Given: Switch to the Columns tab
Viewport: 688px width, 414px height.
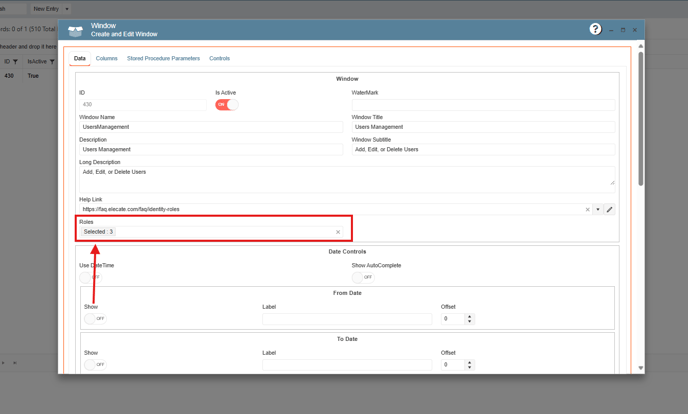Looking at the screenshot, I should 106,59.
